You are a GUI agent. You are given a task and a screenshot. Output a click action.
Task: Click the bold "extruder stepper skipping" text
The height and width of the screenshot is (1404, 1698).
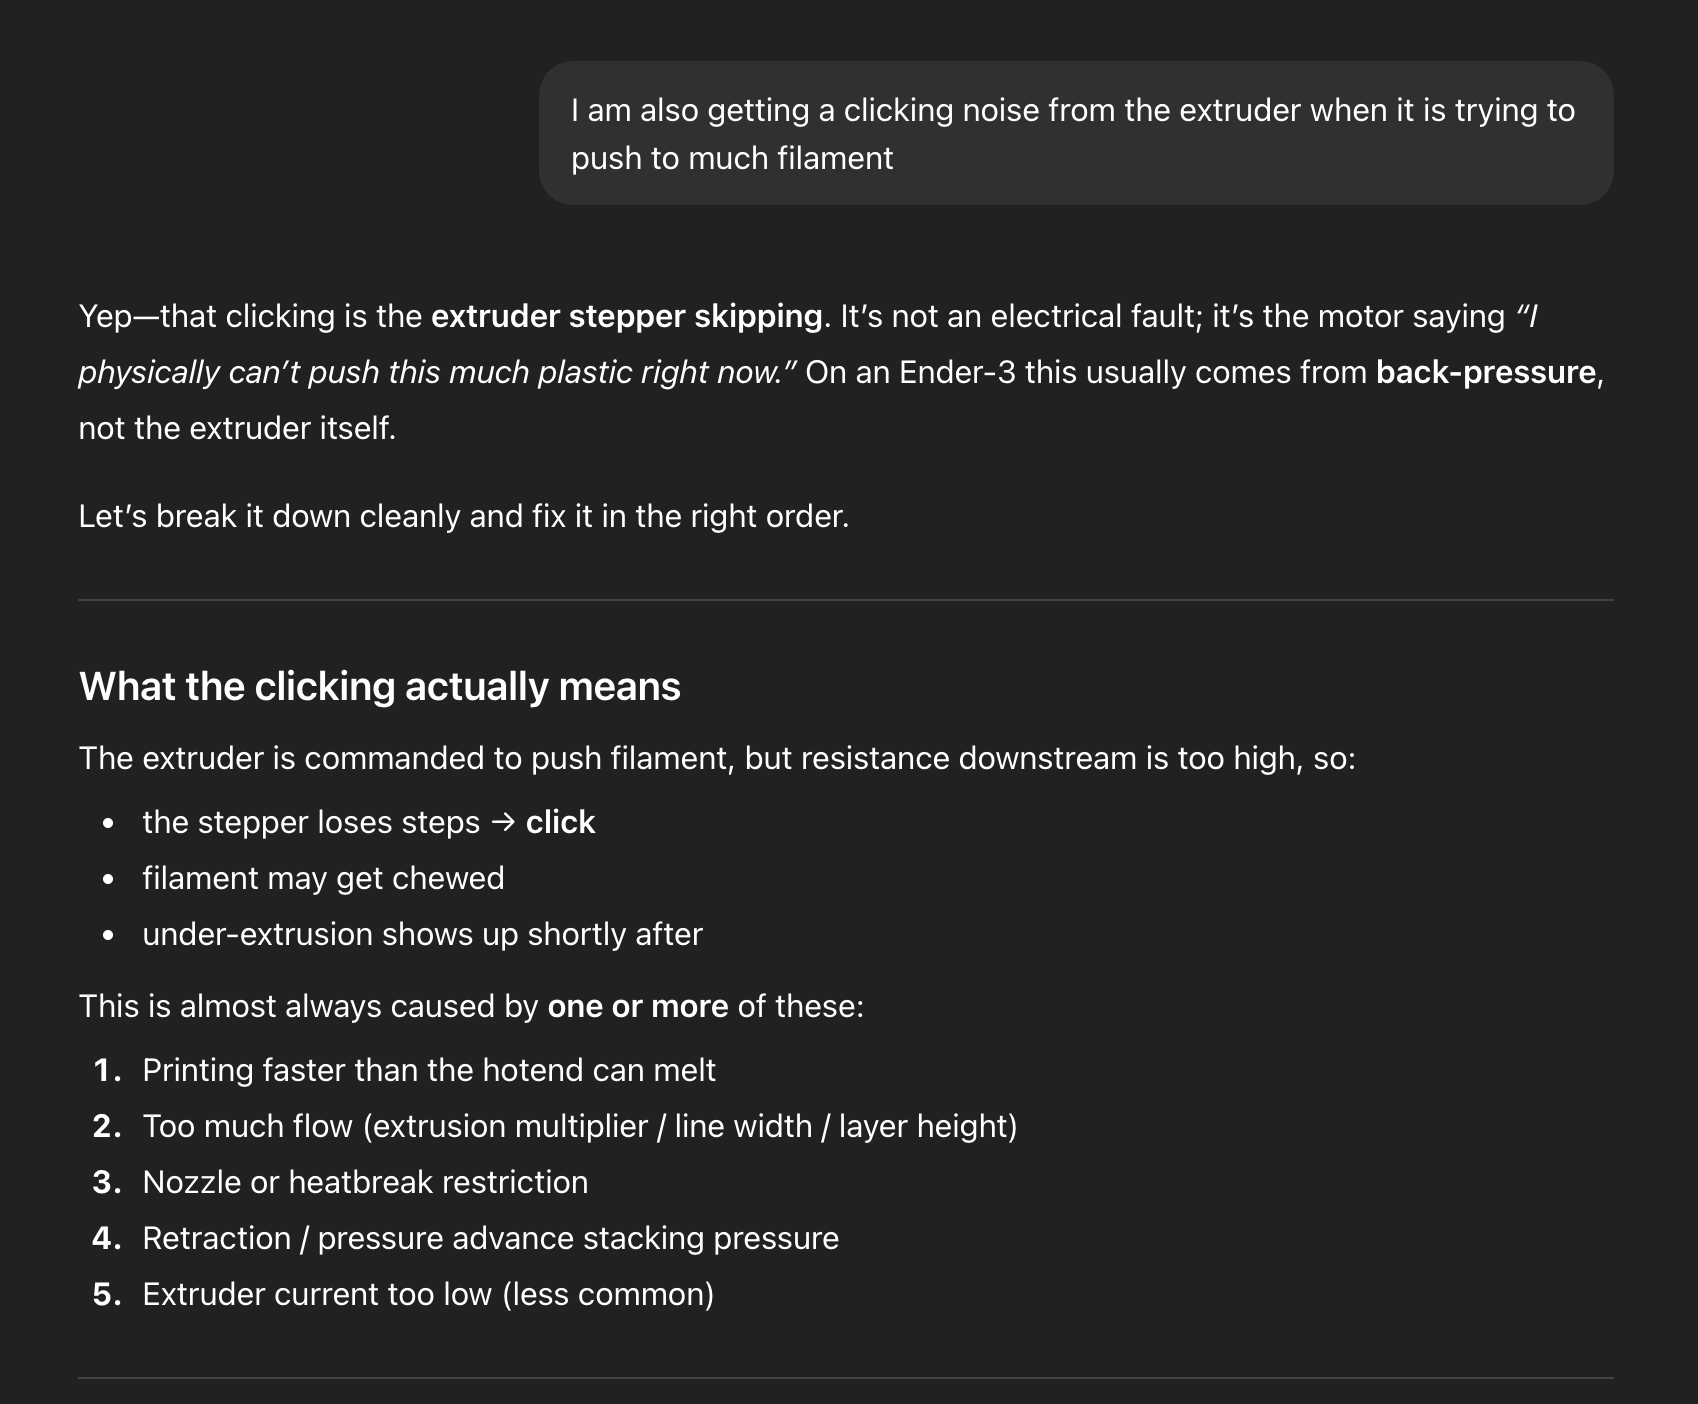626,316
